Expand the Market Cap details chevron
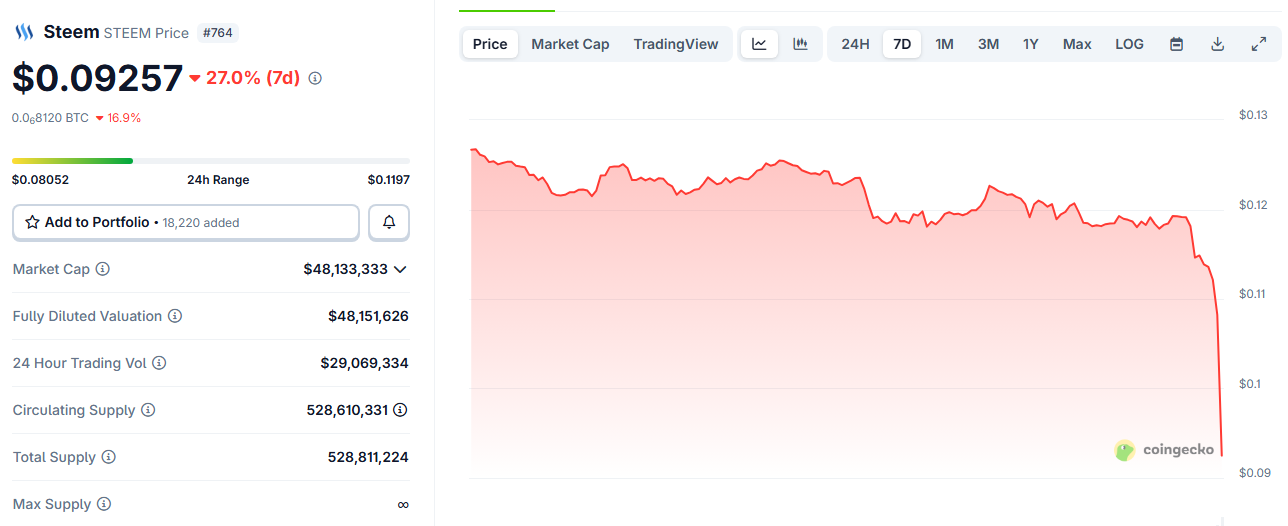 (400, 269)
